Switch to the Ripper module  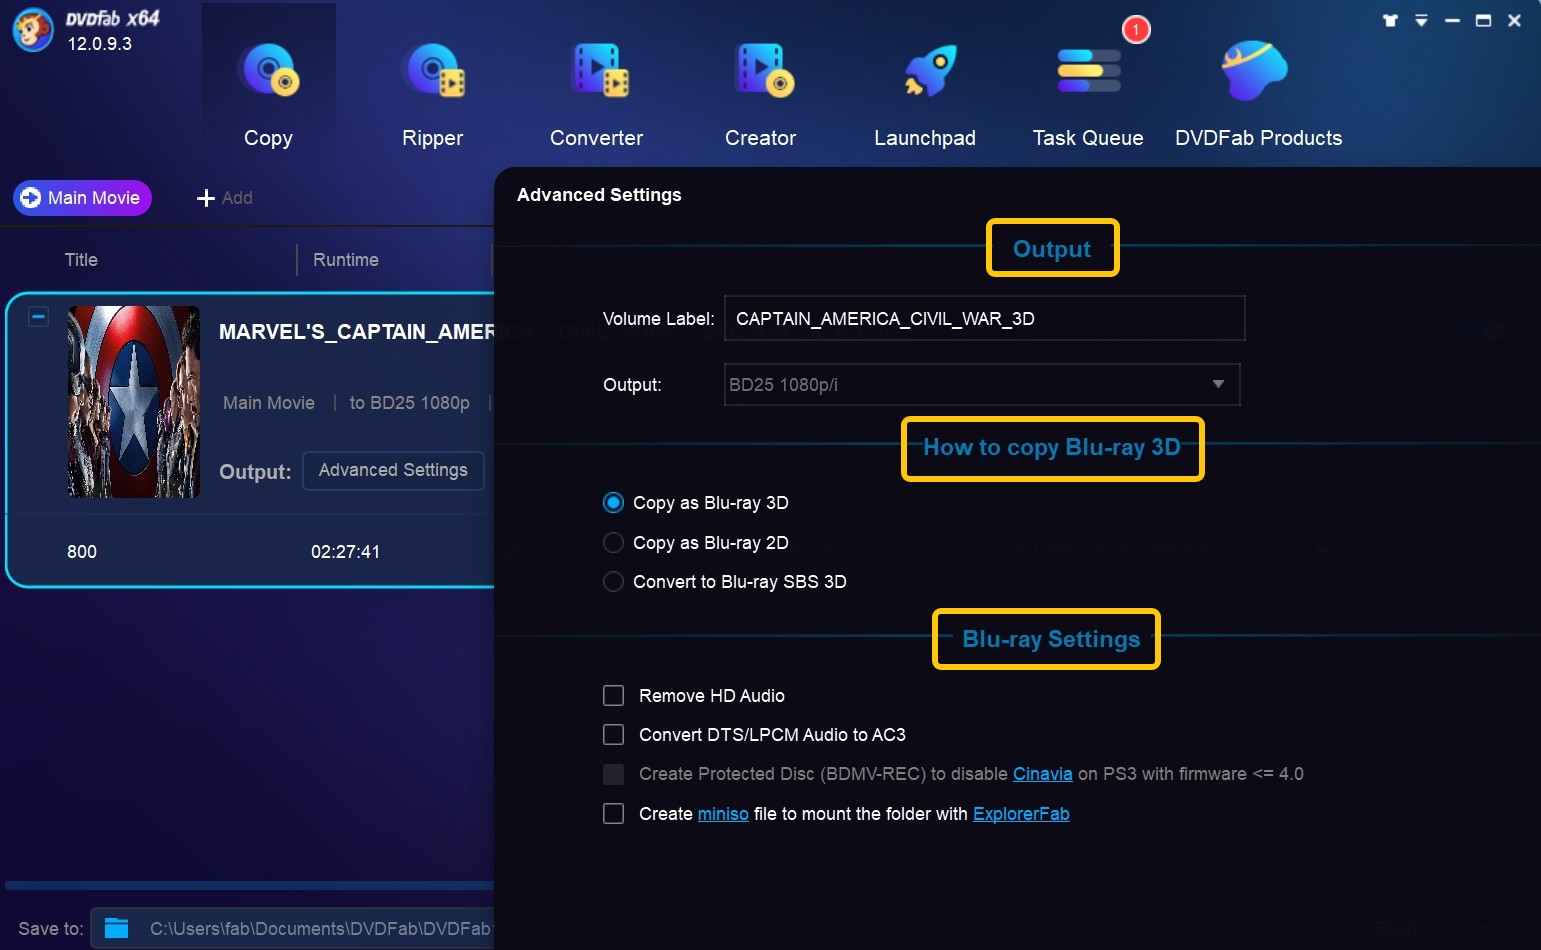coord(432,72)
